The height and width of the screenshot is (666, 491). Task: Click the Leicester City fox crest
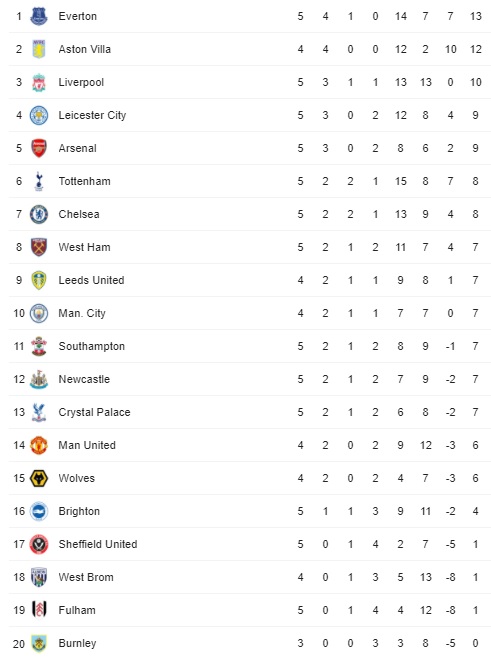39,116
